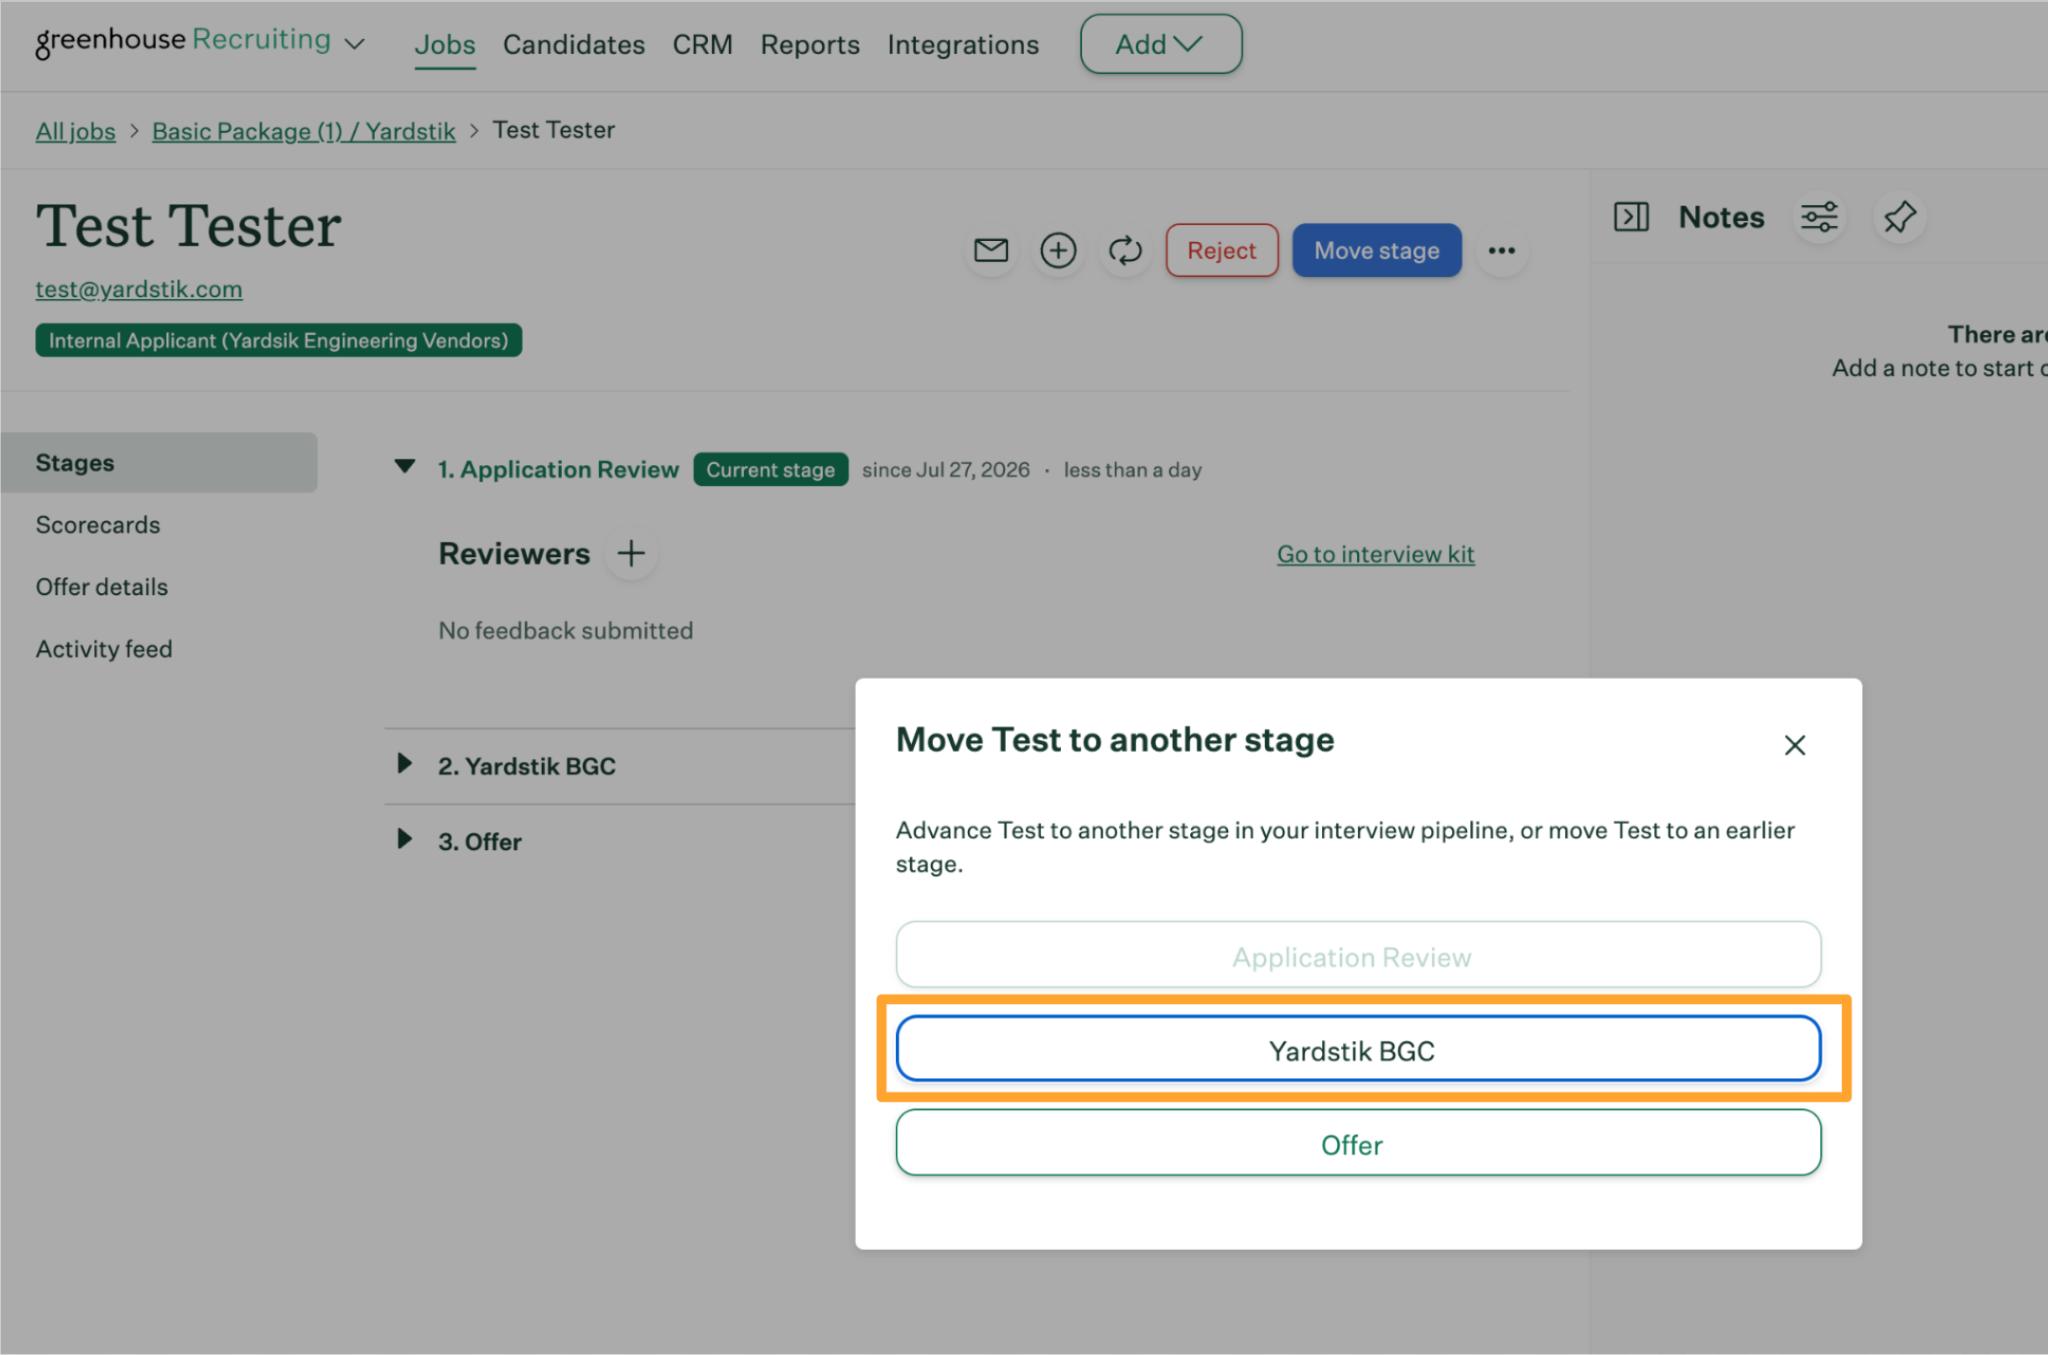The image size is (2048, 1355).
Task: Collapse the 1. Application Review stage
Action: 405,467
